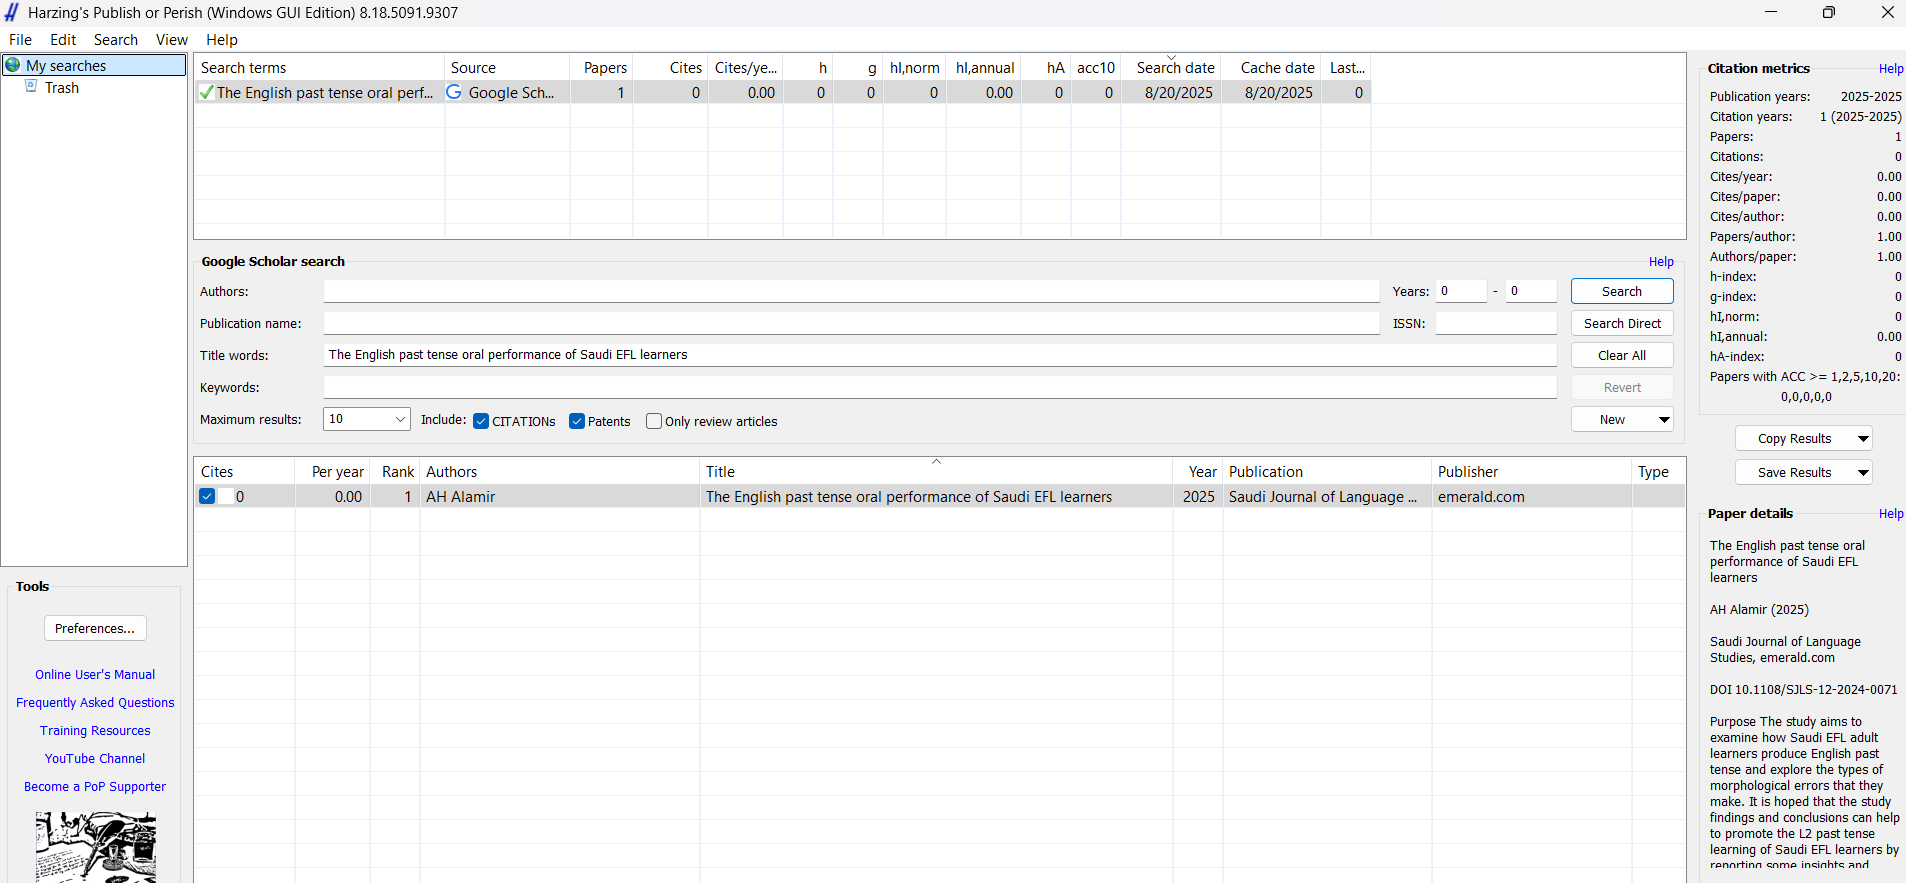1906x883 pixels.
Task: Open the Help menu
Action: click(222, 40)
